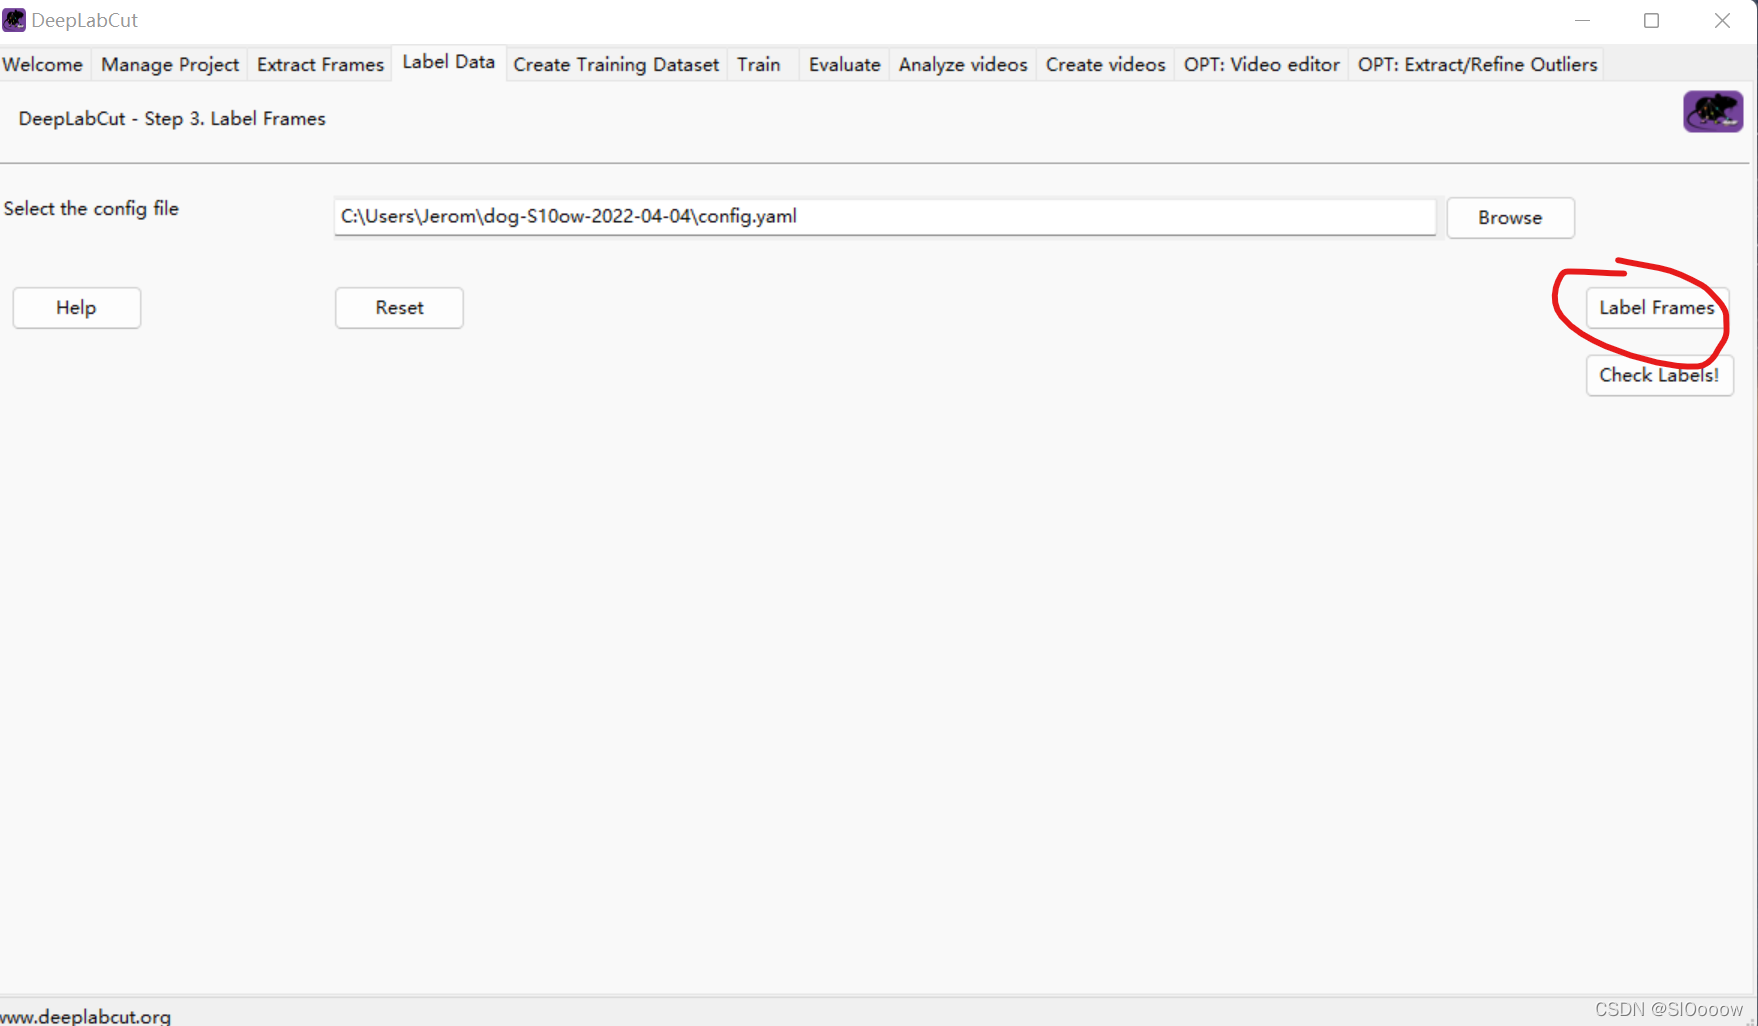Viewport: 1758px width, 1026px height.
Task: Close the DeepLabCut window
Action: click(x=1722, y=21)
